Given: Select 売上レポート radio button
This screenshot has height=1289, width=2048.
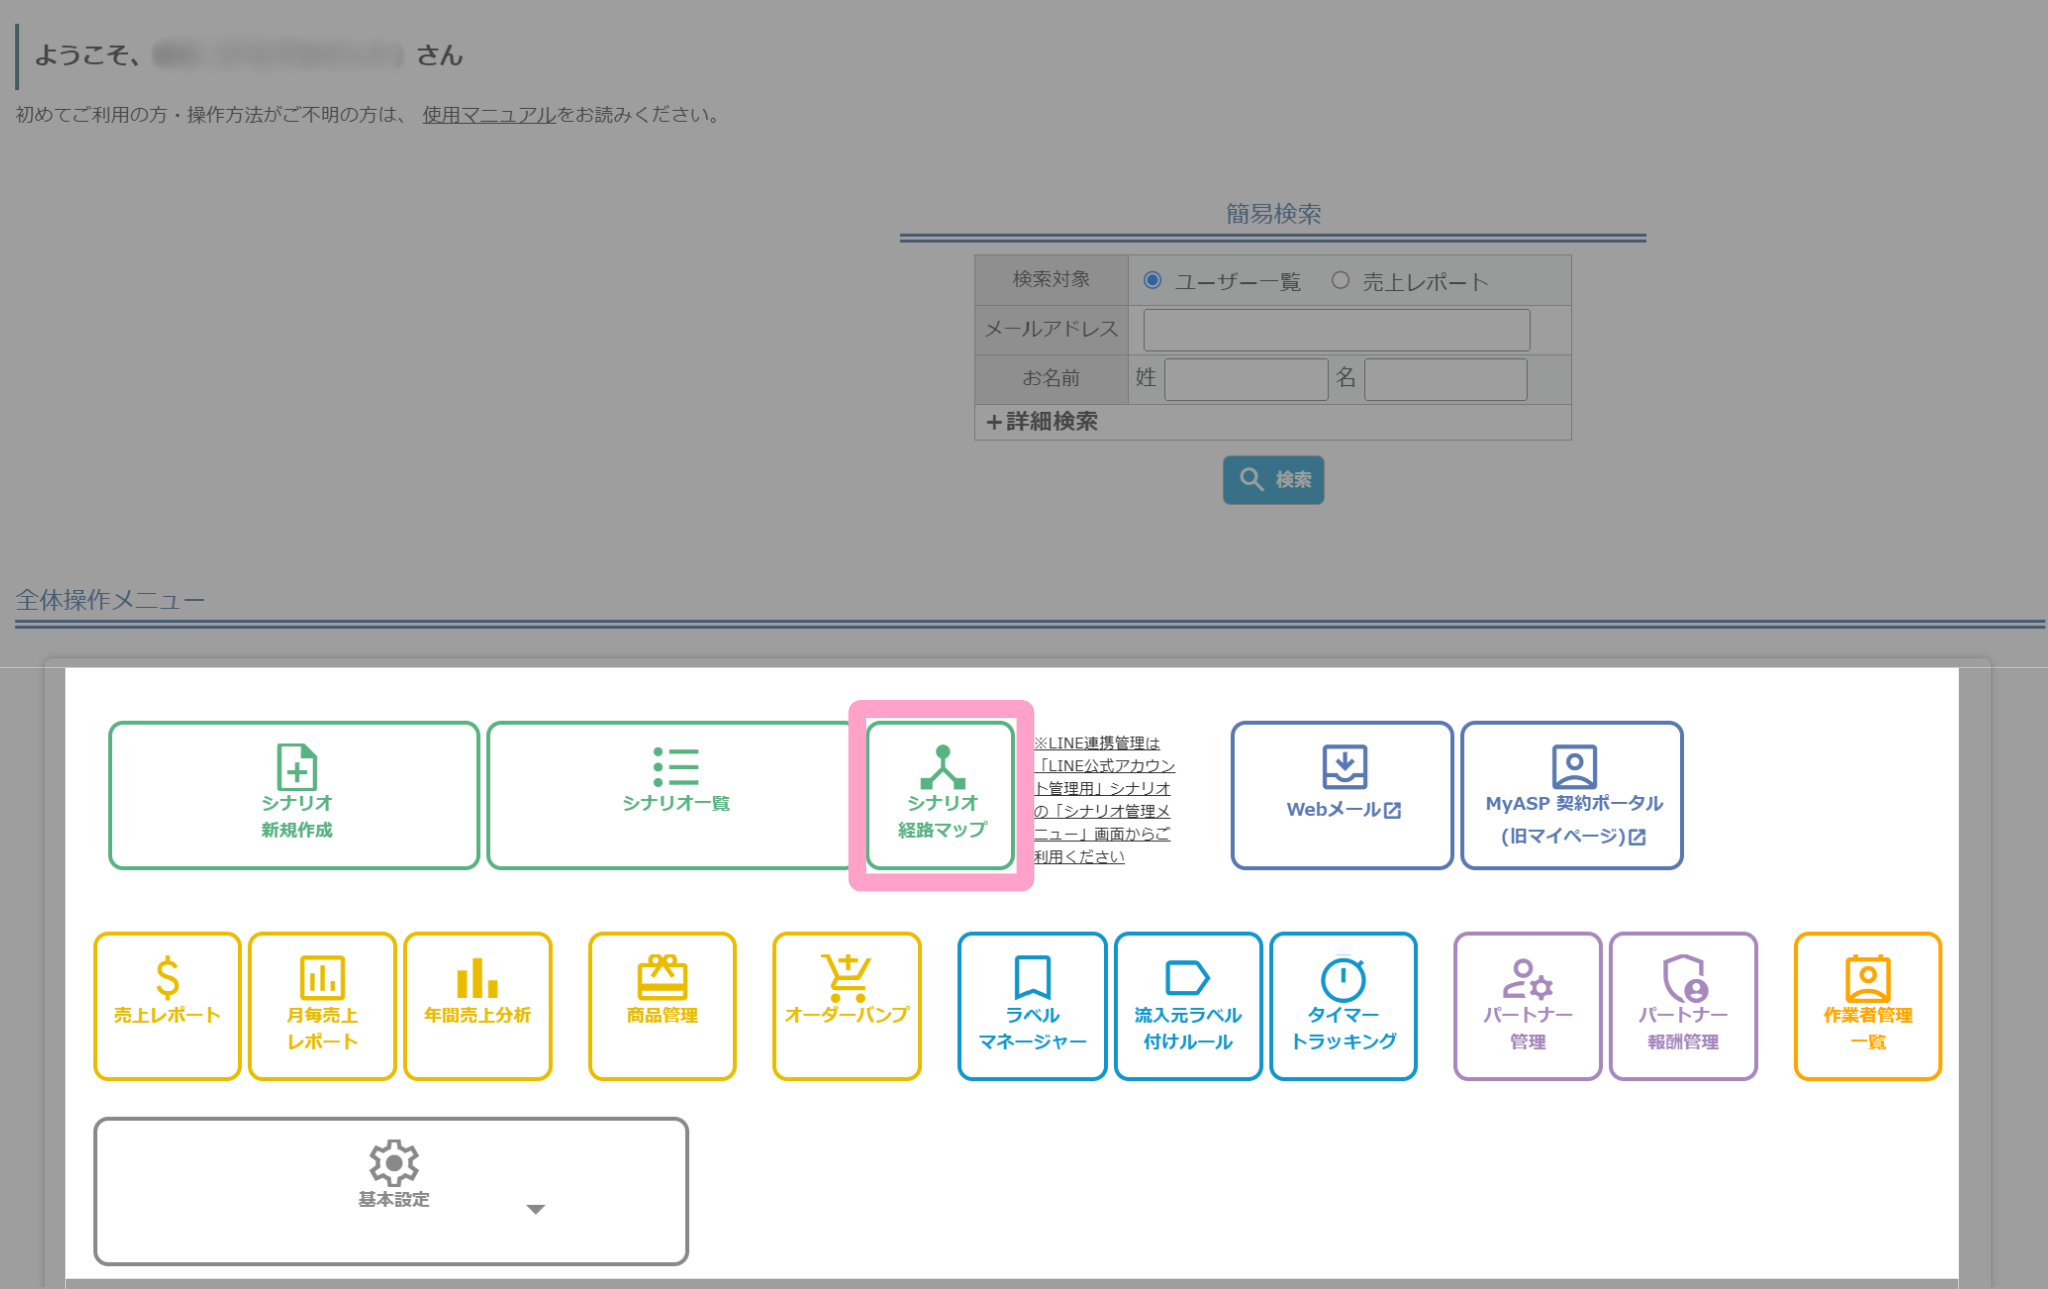Looking at the screenshot, I should tap(1340, 280).
